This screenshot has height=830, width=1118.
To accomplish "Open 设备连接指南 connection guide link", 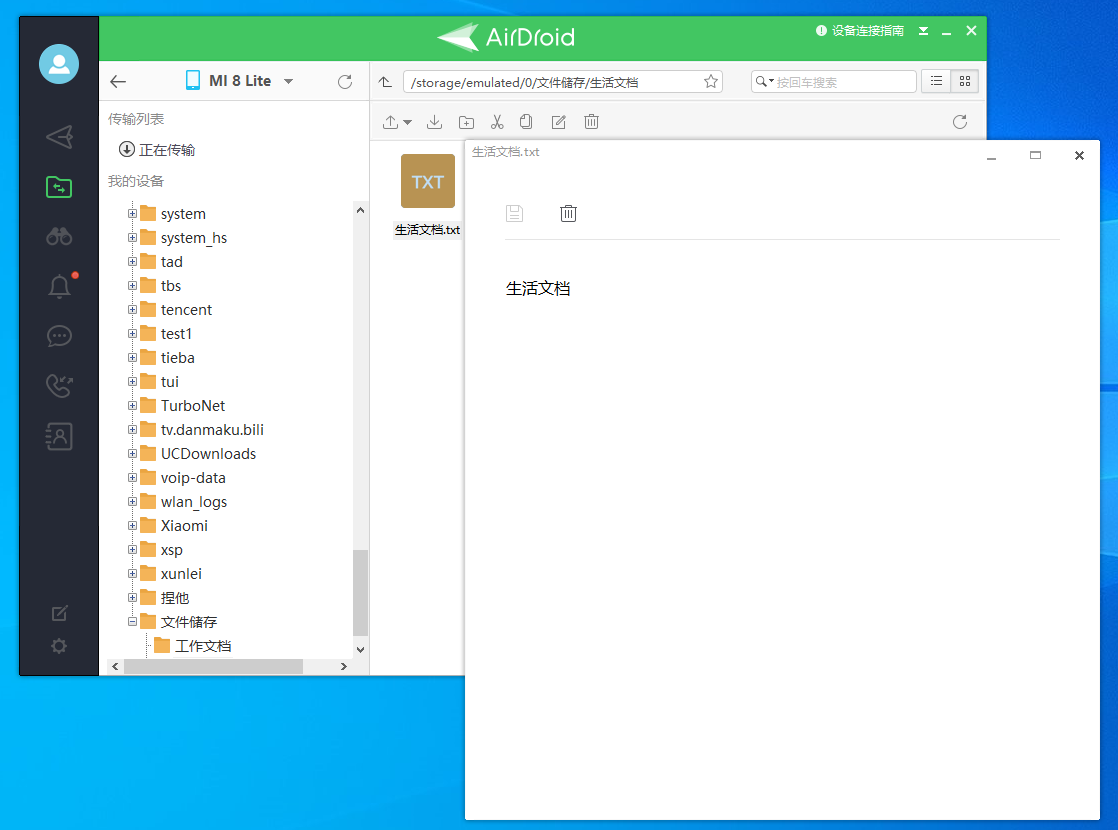I will (860, 31).
